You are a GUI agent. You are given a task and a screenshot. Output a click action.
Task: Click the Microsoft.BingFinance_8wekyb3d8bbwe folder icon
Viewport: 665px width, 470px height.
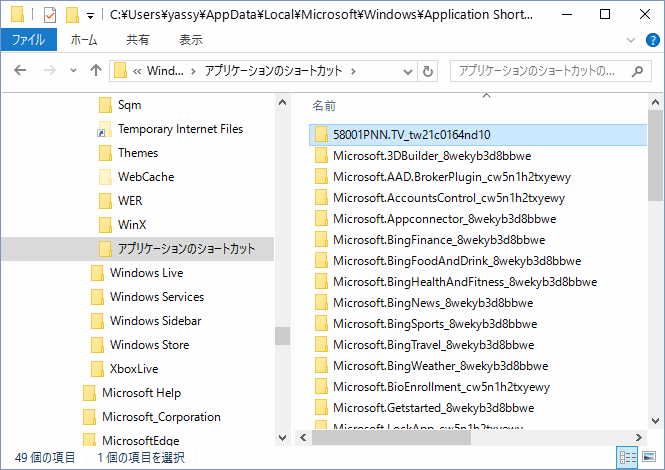click(321, 240)
